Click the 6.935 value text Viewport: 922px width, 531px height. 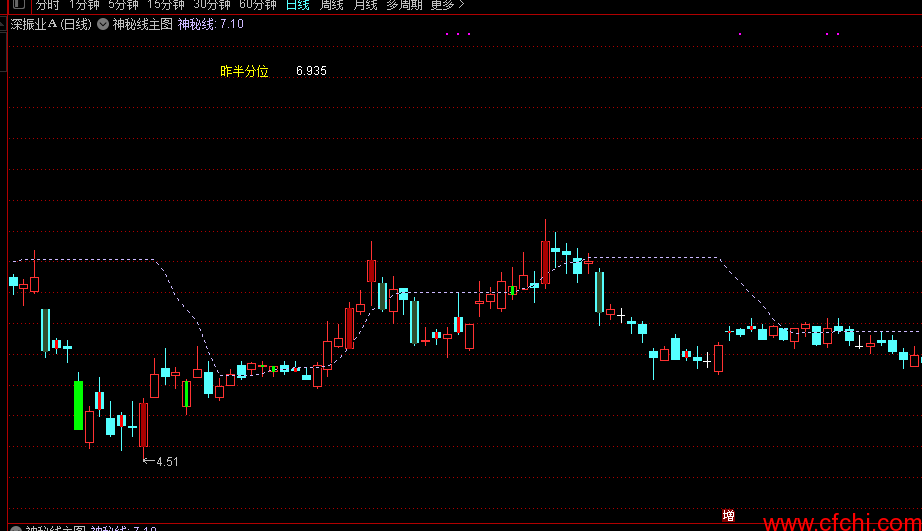tap(311, 71)
